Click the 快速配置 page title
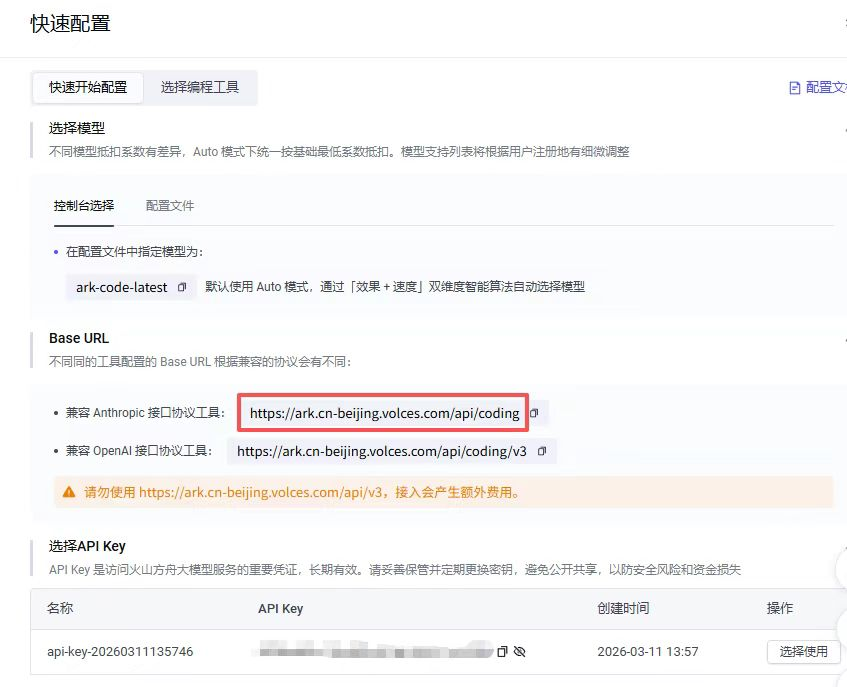Viewport: 847px width, 687px height. pos(70,24)
